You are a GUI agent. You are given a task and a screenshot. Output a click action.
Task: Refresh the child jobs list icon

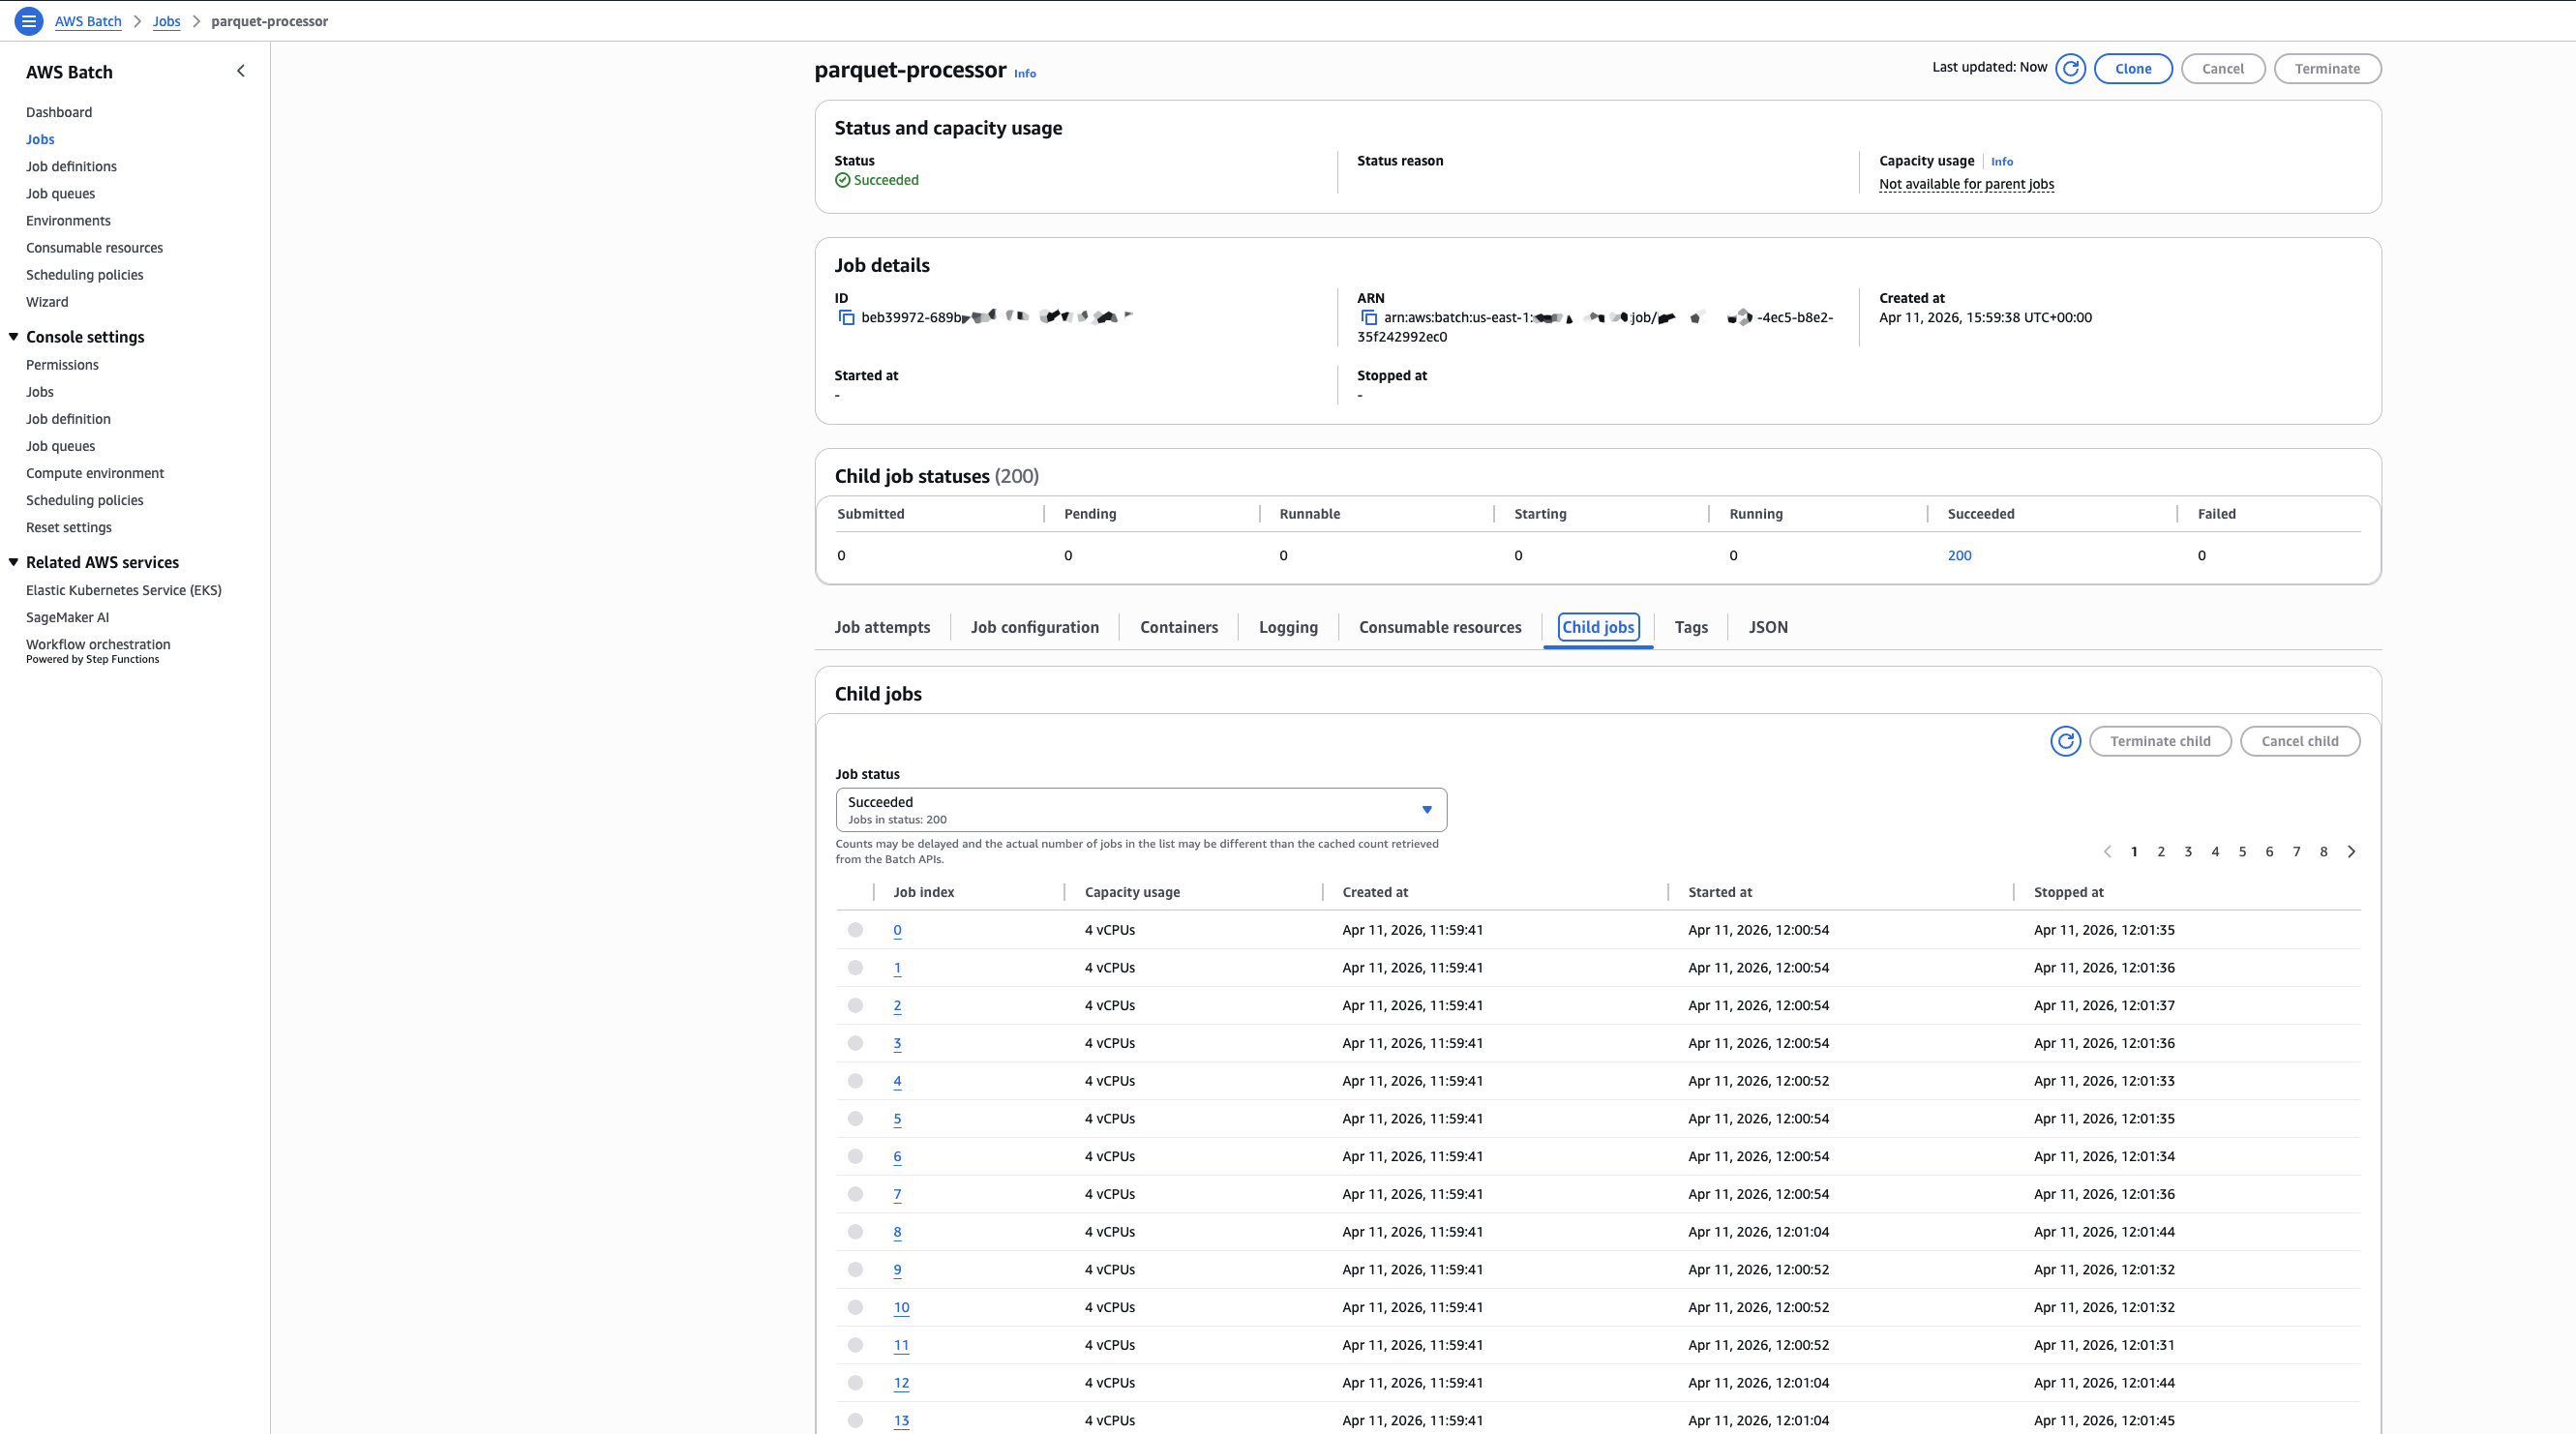click(2065, 741)
